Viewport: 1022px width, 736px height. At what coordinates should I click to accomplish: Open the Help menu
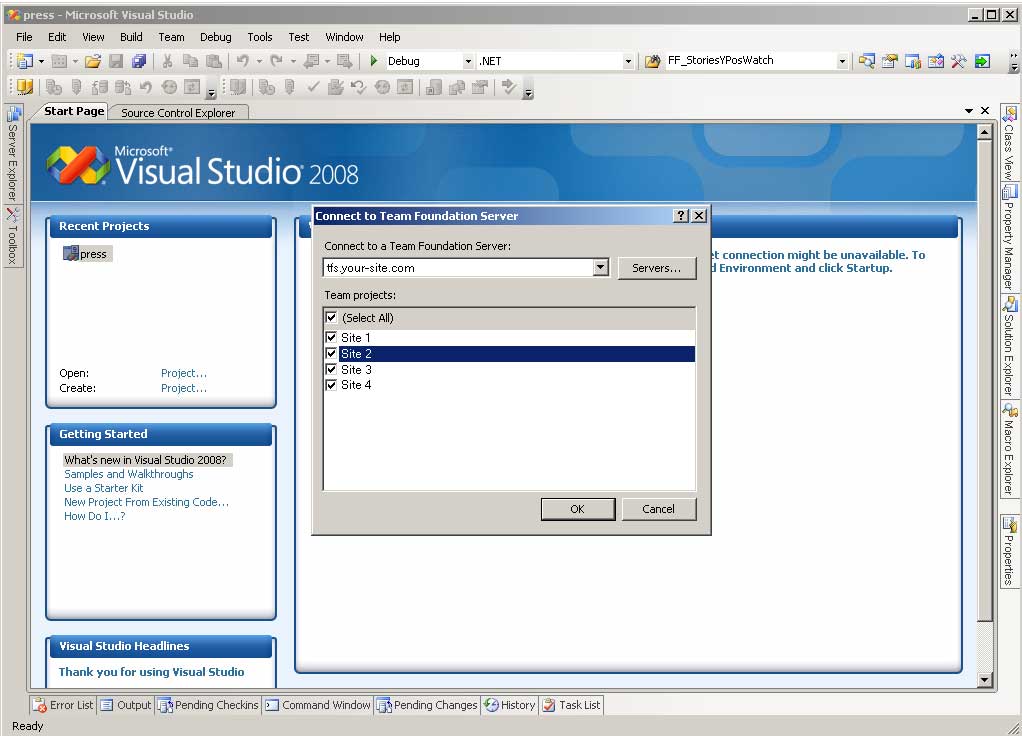(x=389, y=37)
